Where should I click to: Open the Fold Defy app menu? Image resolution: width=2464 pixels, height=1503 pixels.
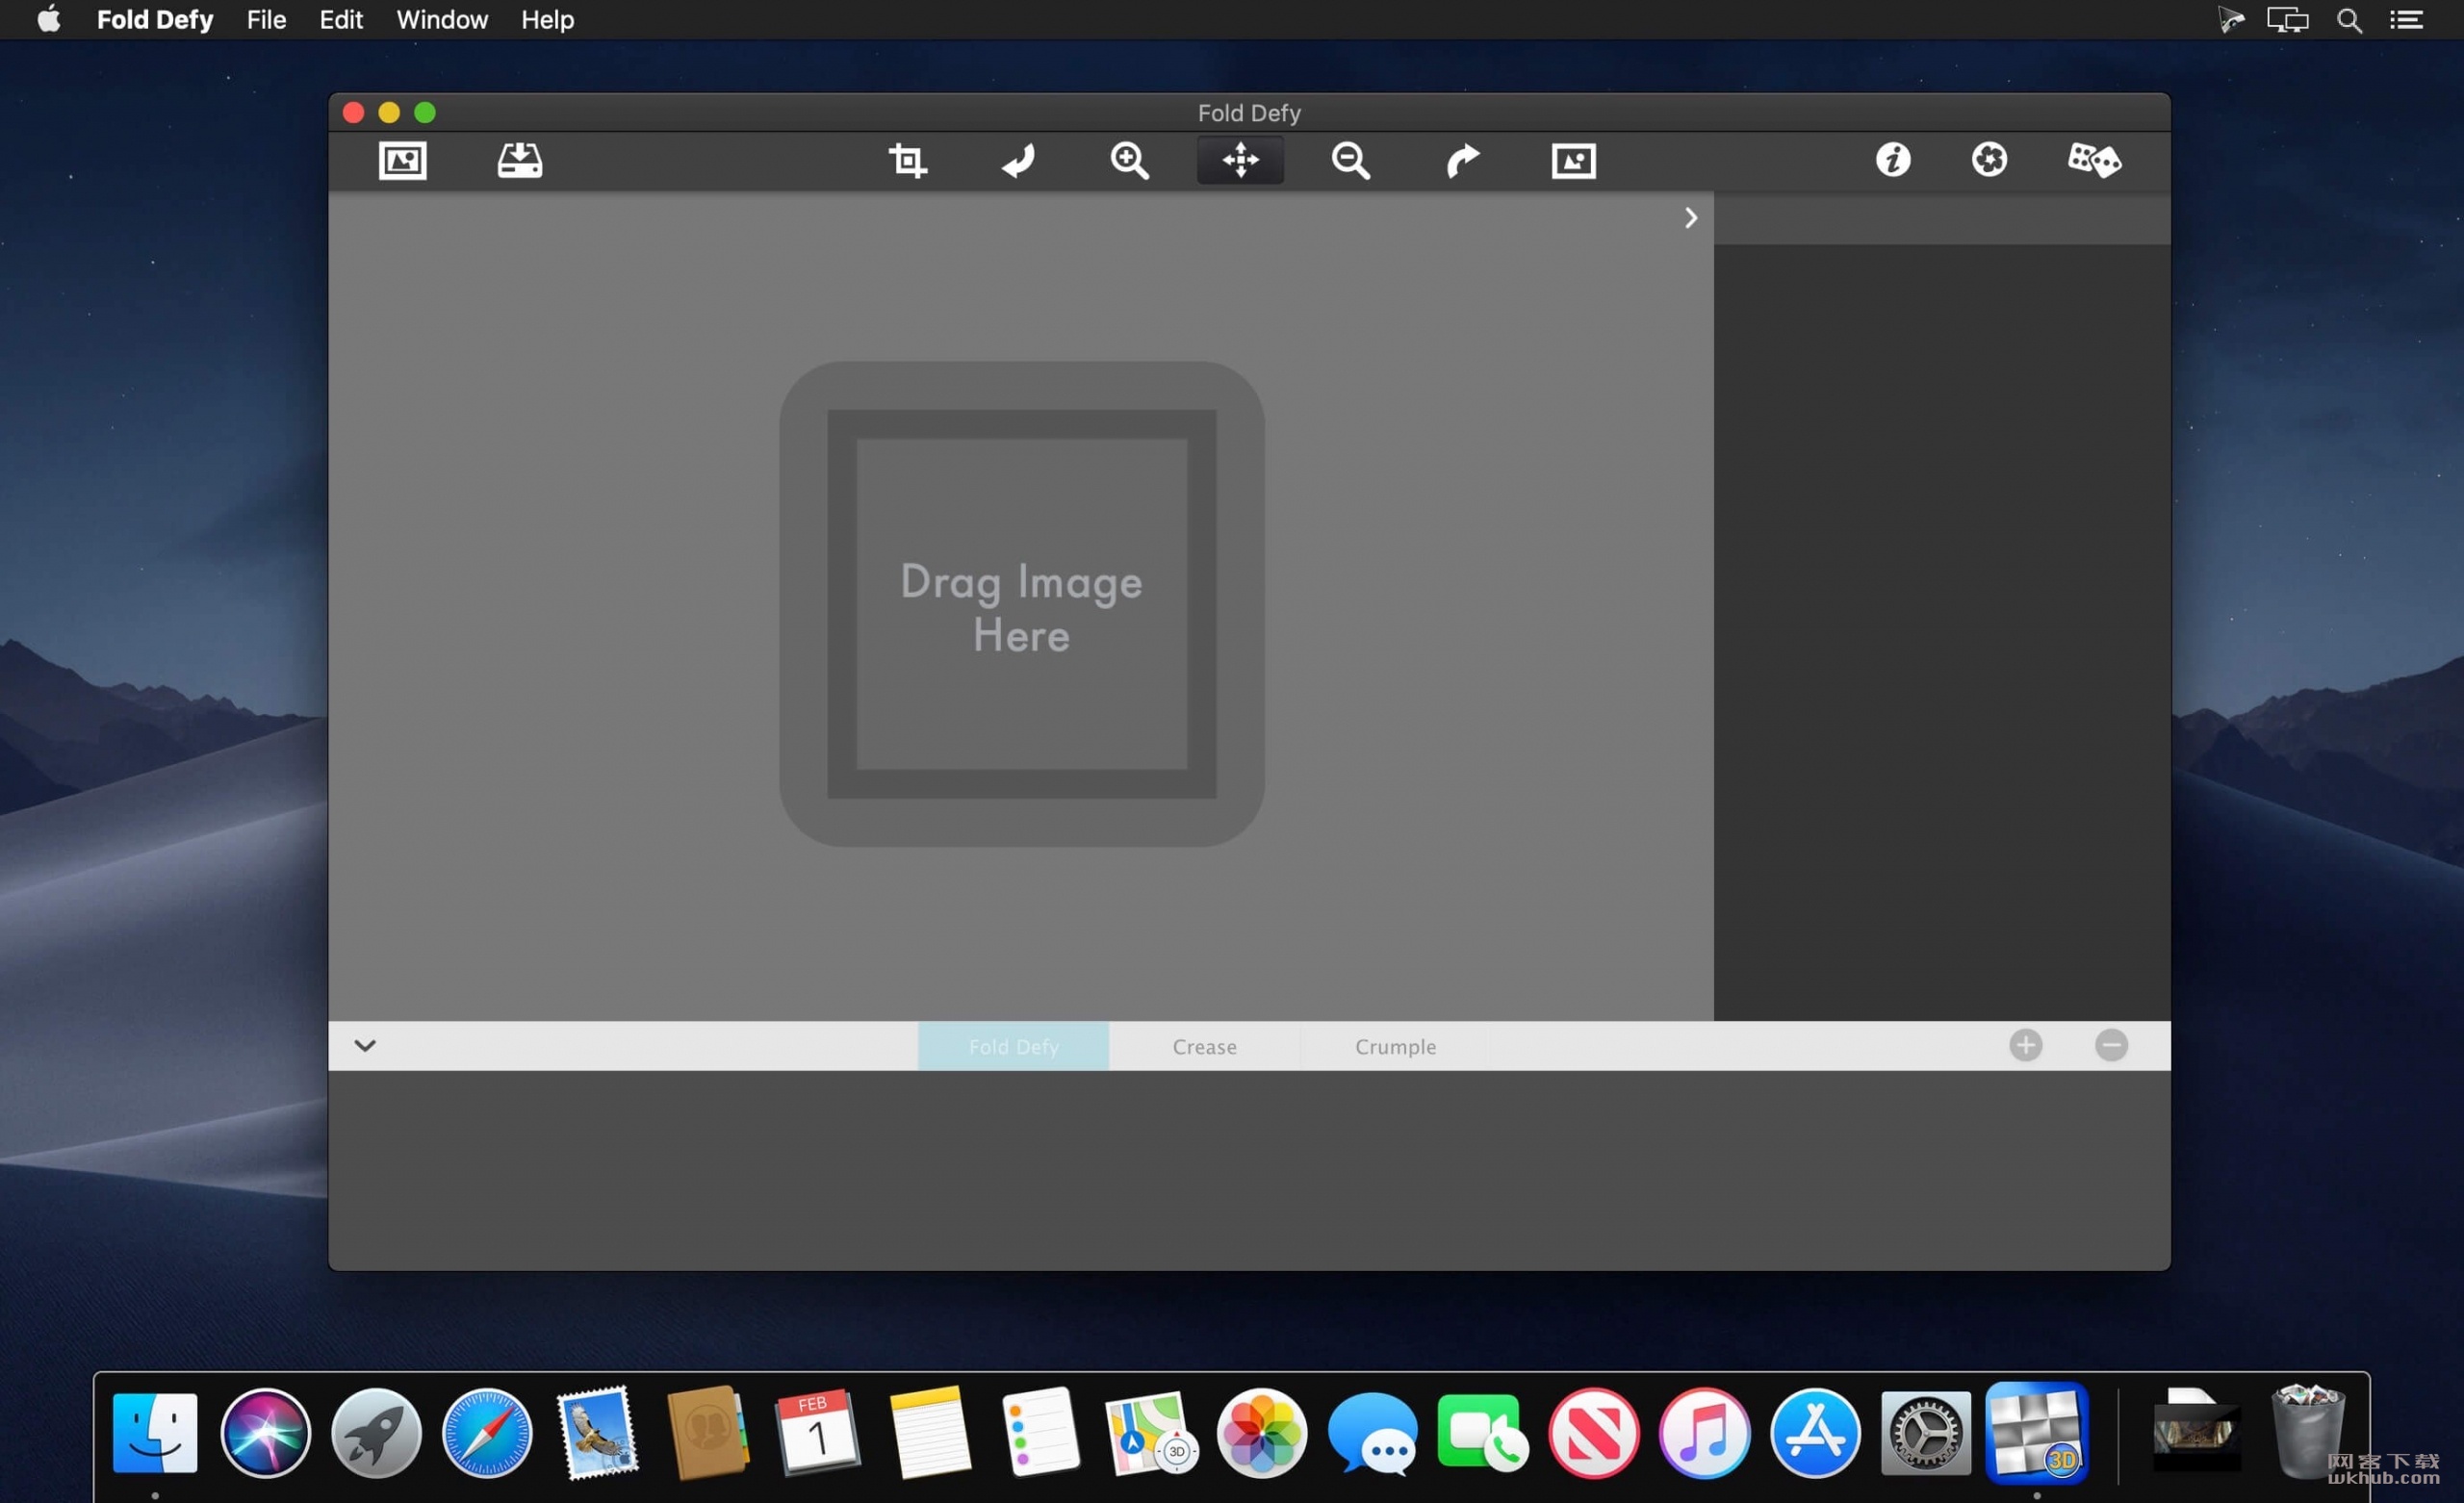[x=155, y=20]
